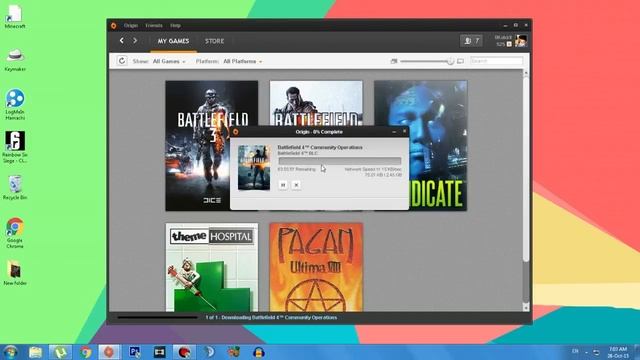Click the small tiles icon left of slider
The height and width of the screenshot is (360, 640).
point(394,61)
